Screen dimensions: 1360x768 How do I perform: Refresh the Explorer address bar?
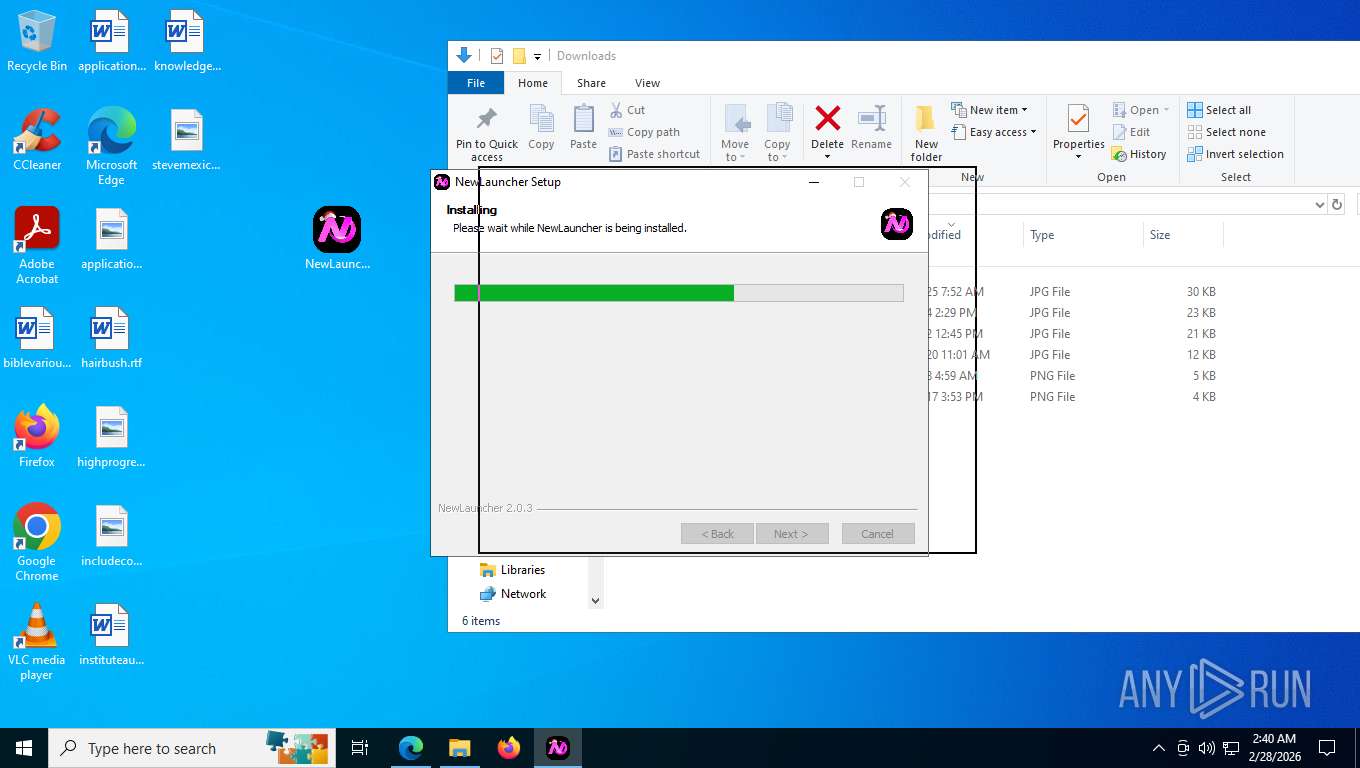point(1337,204)
